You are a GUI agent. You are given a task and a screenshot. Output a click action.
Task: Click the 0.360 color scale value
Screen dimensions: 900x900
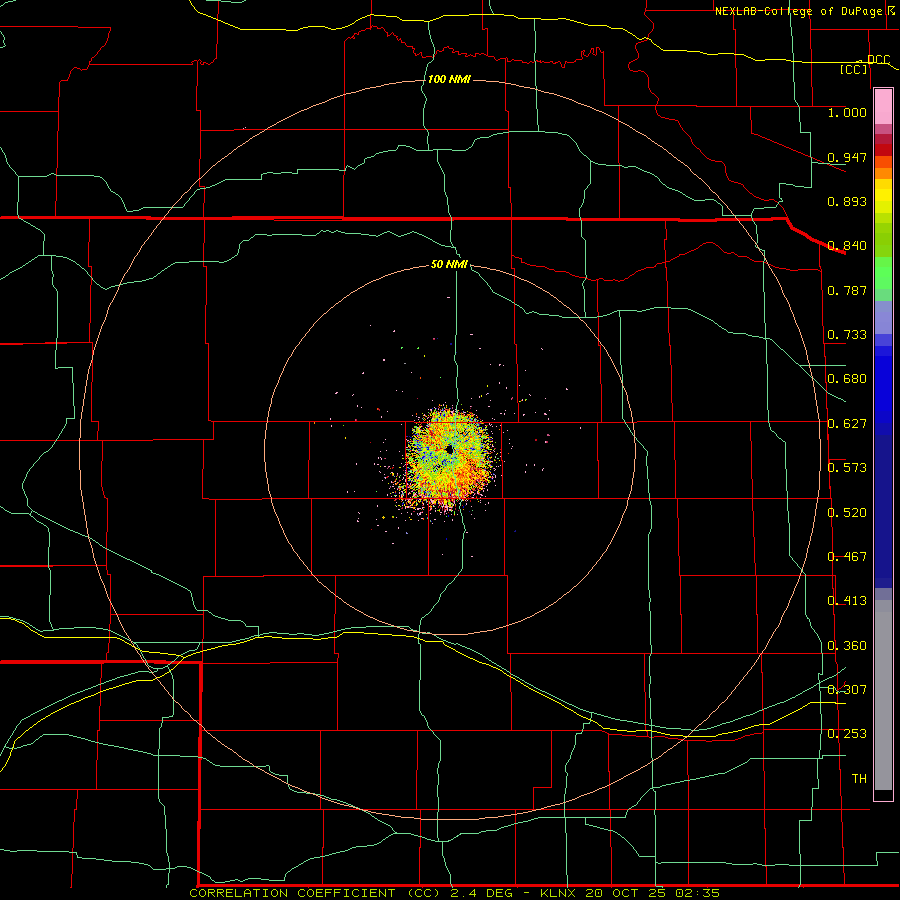(847, 646)
